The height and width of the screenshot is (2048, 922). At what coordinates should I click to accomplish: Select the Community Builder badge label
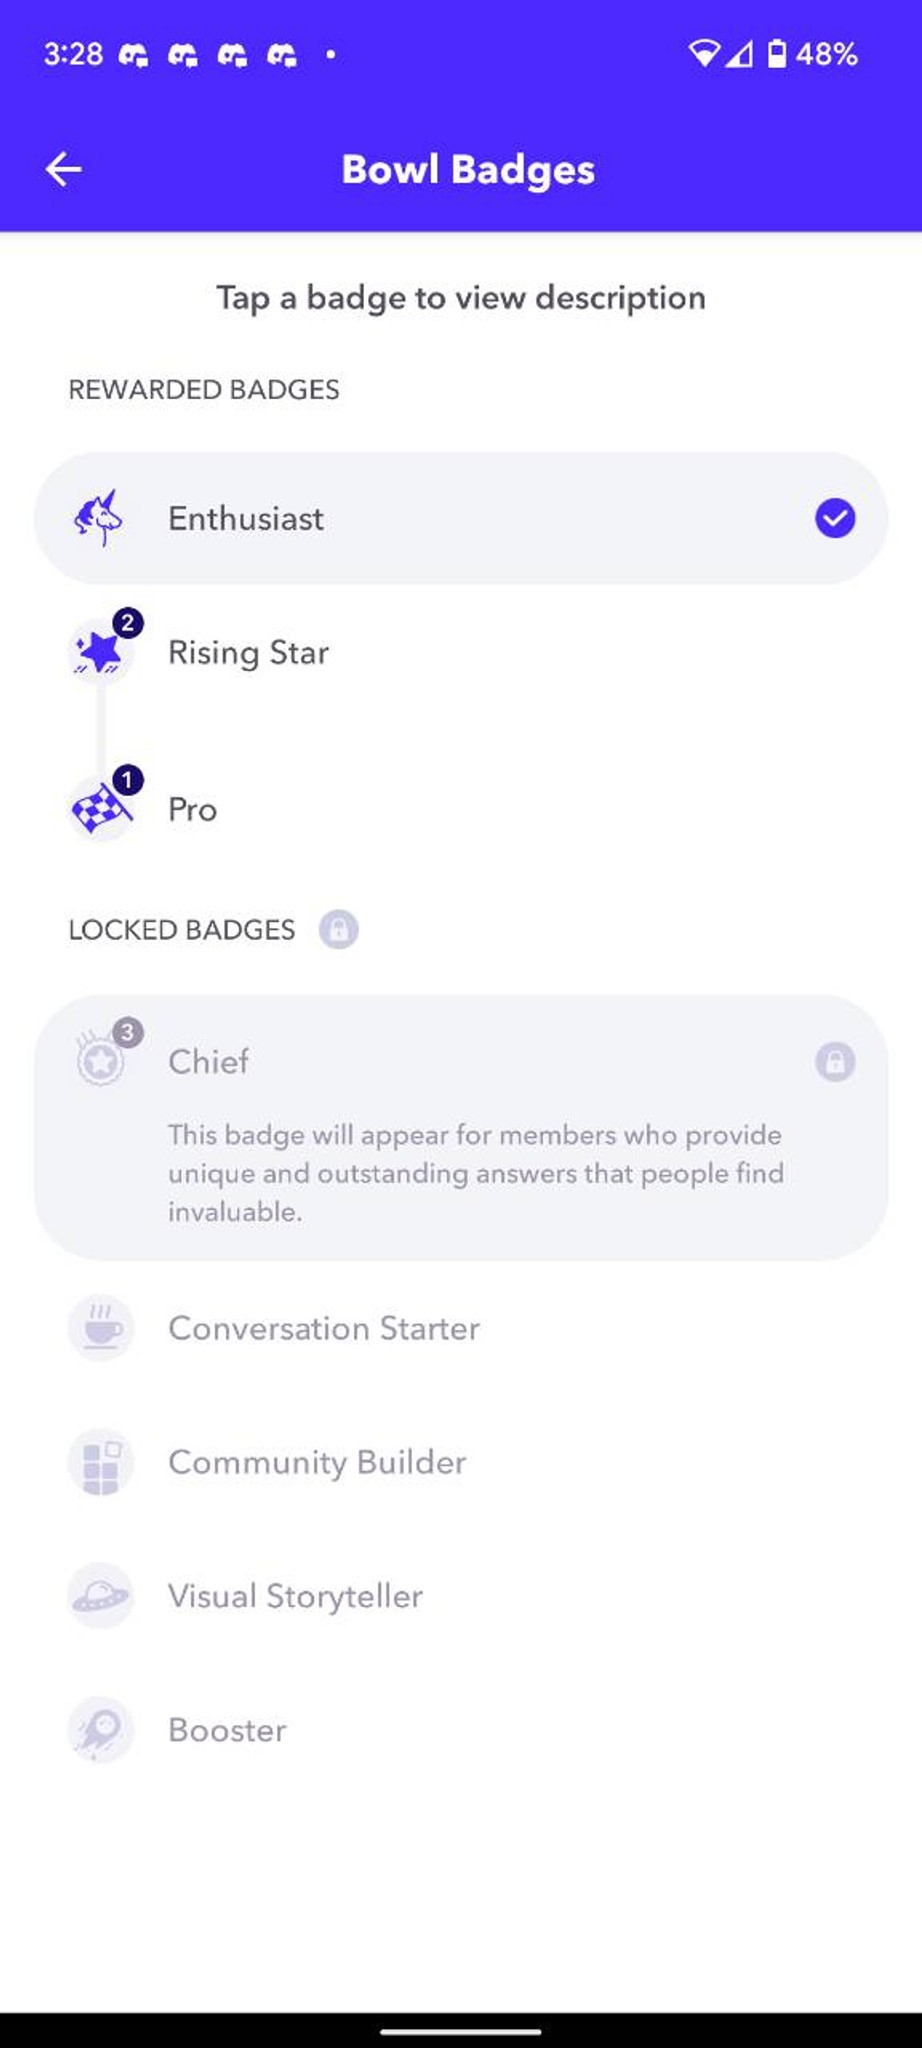tap(317, 1462)
